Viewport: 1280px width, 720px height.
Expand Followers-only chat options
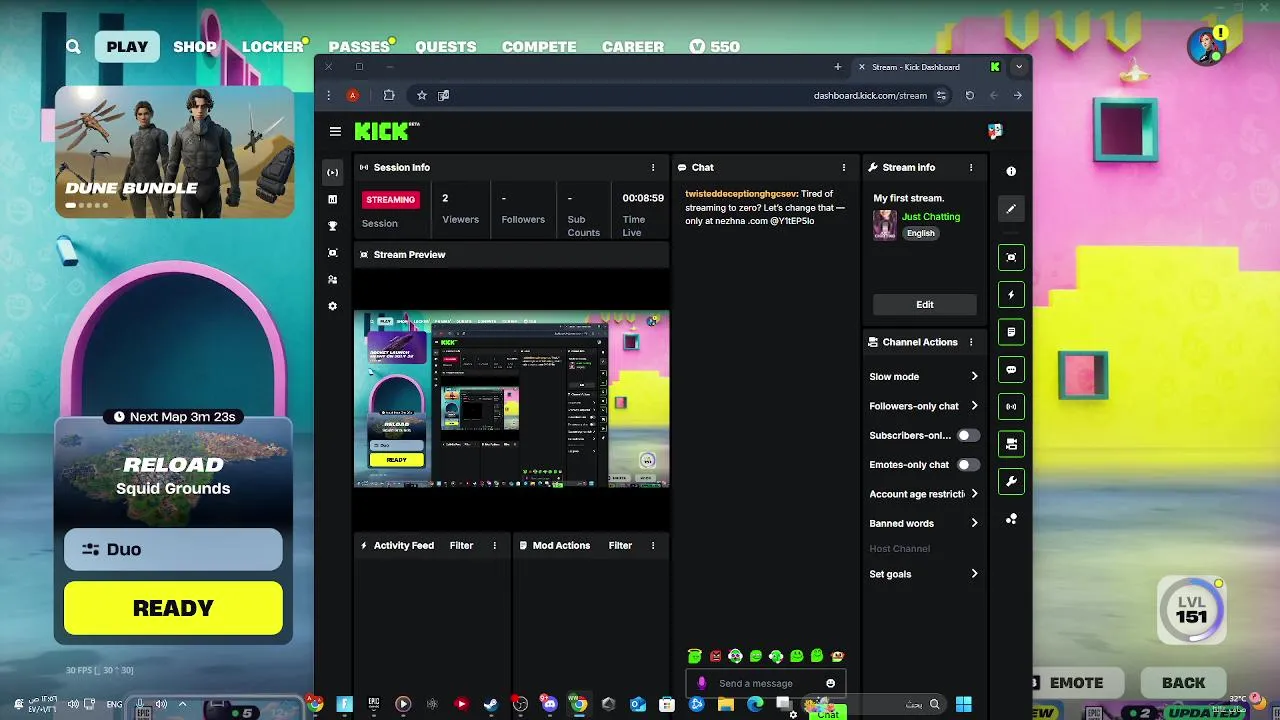point(974,406)
